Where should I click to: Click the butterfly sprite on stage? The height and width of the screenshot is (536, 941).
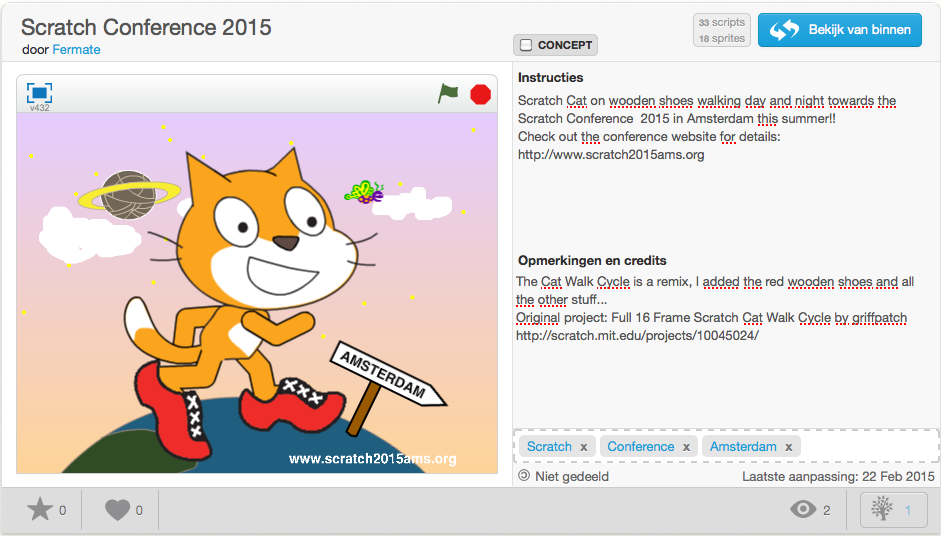pyautogui.click(x=364, y=192)
